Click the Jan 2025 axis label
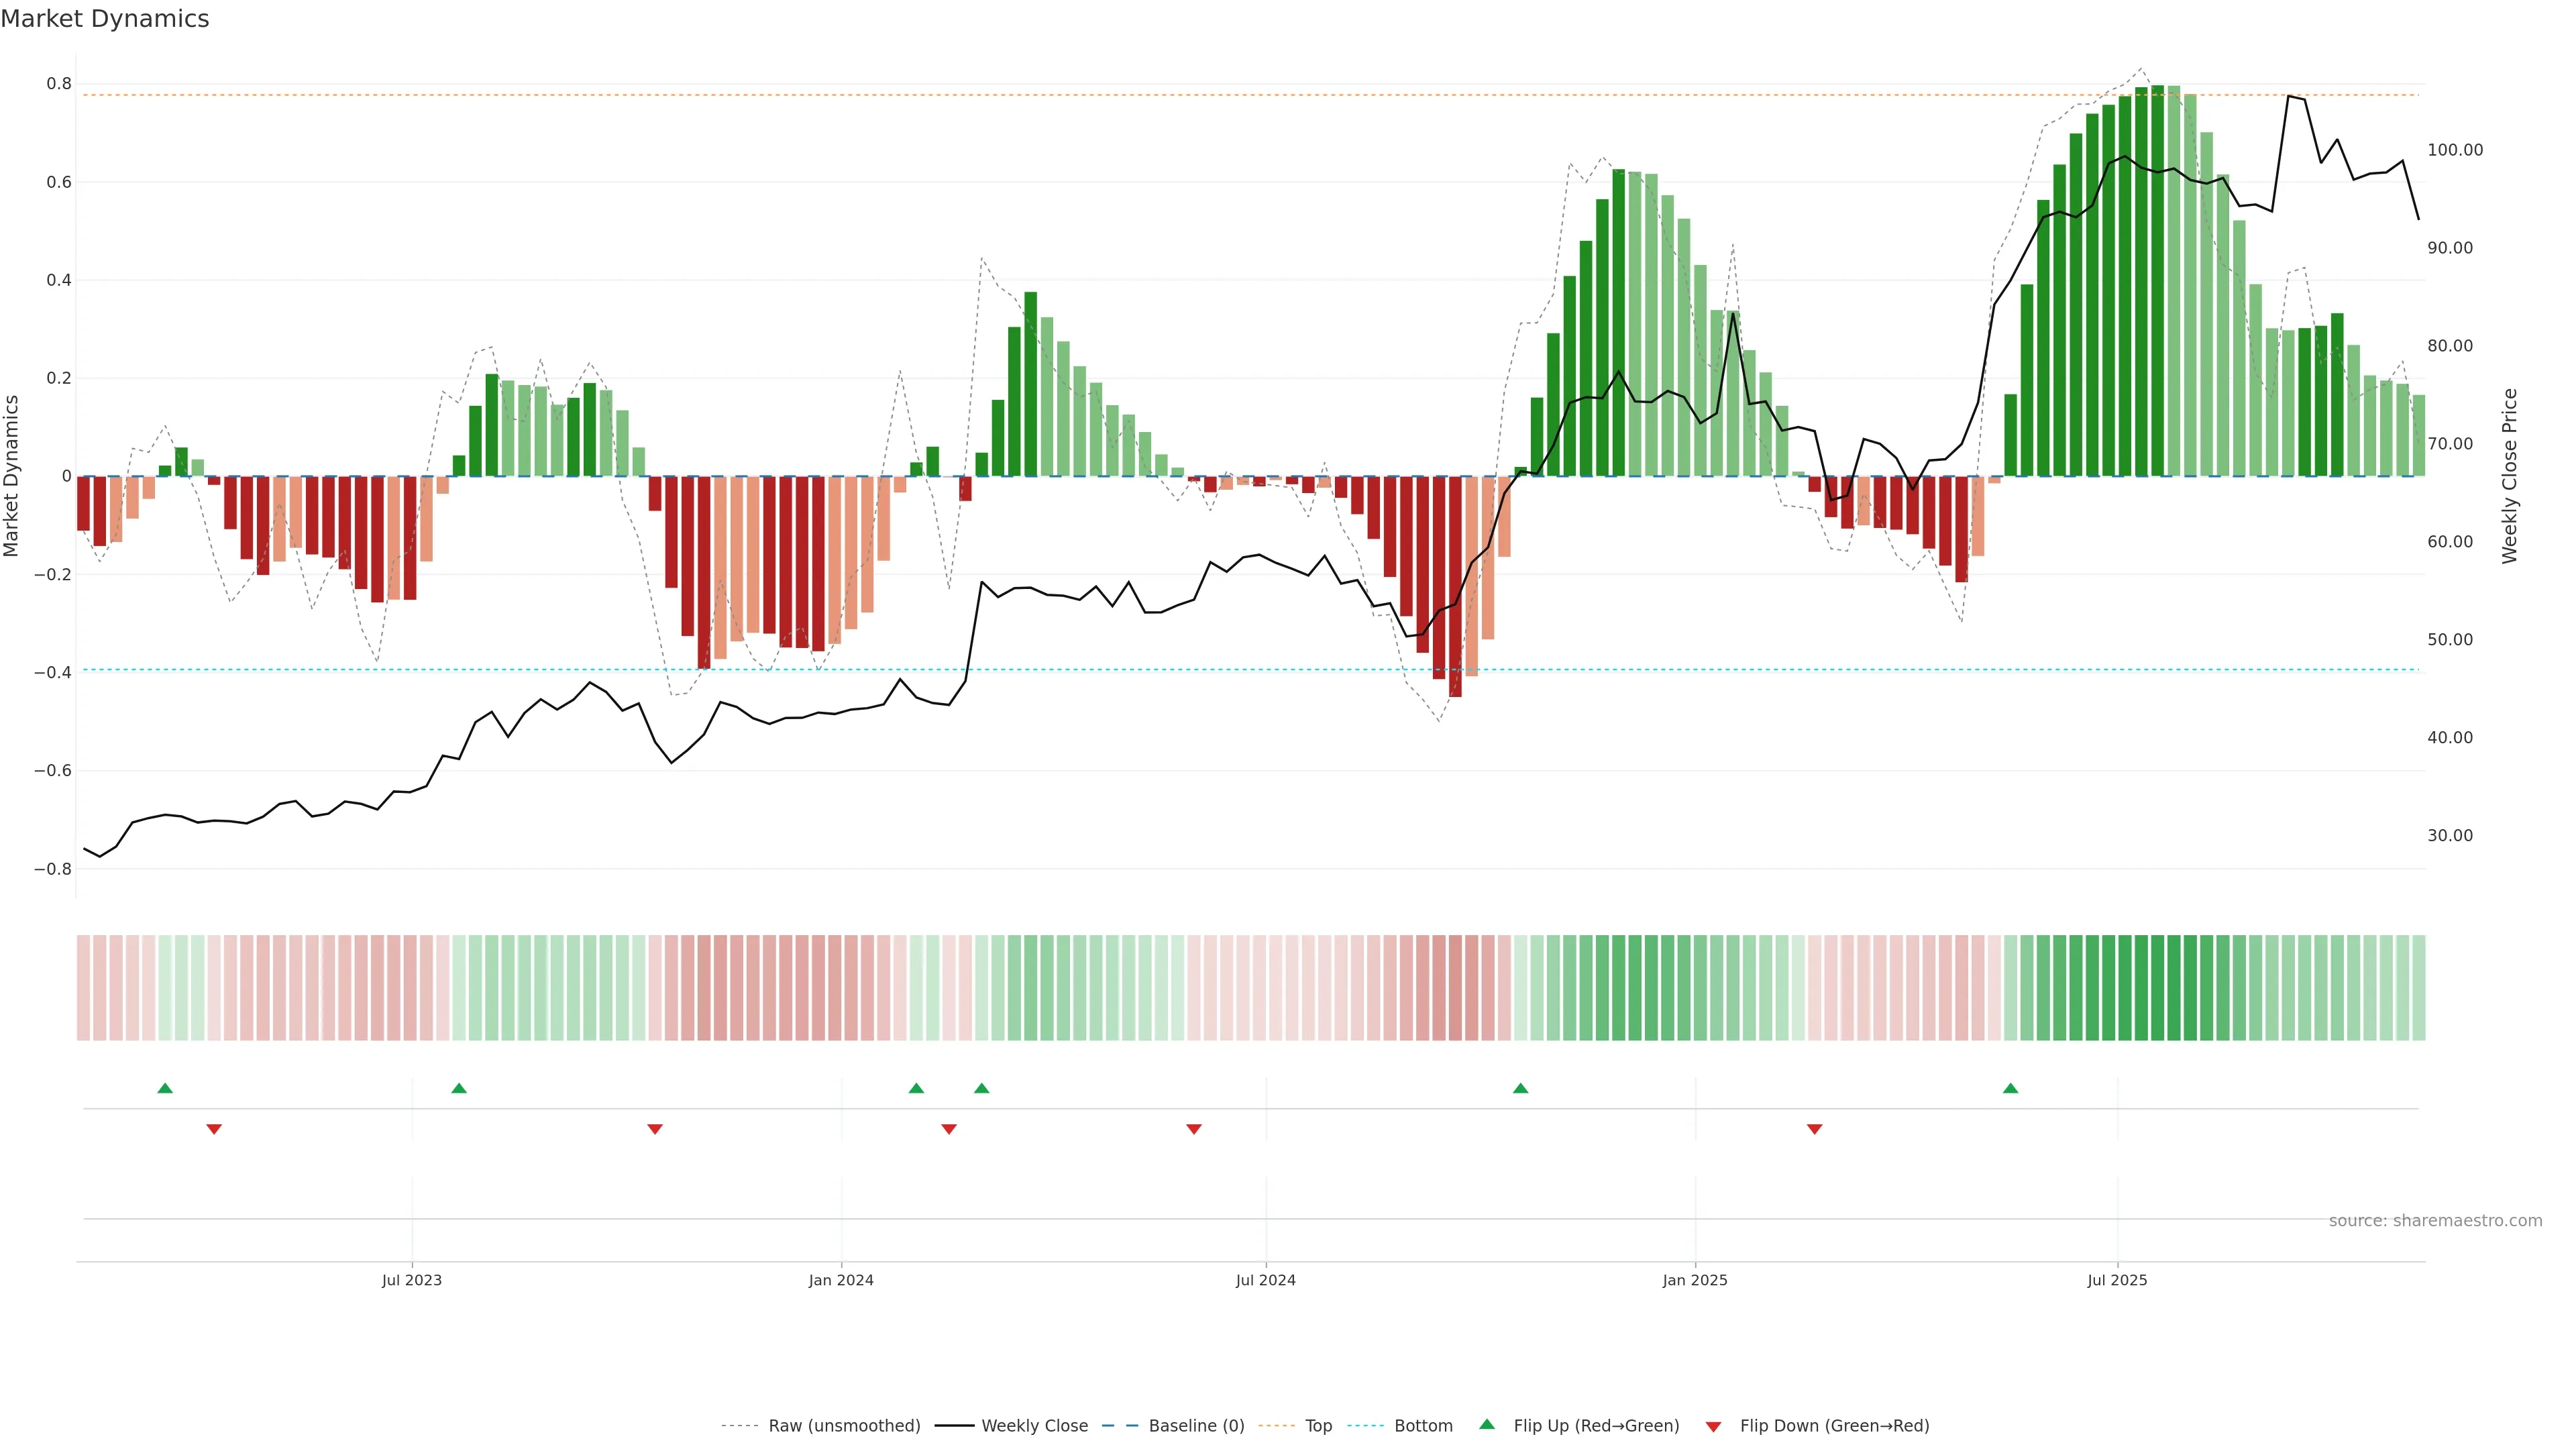This screenshot has height=1449, width=2576. (x=1694, y=1280)
